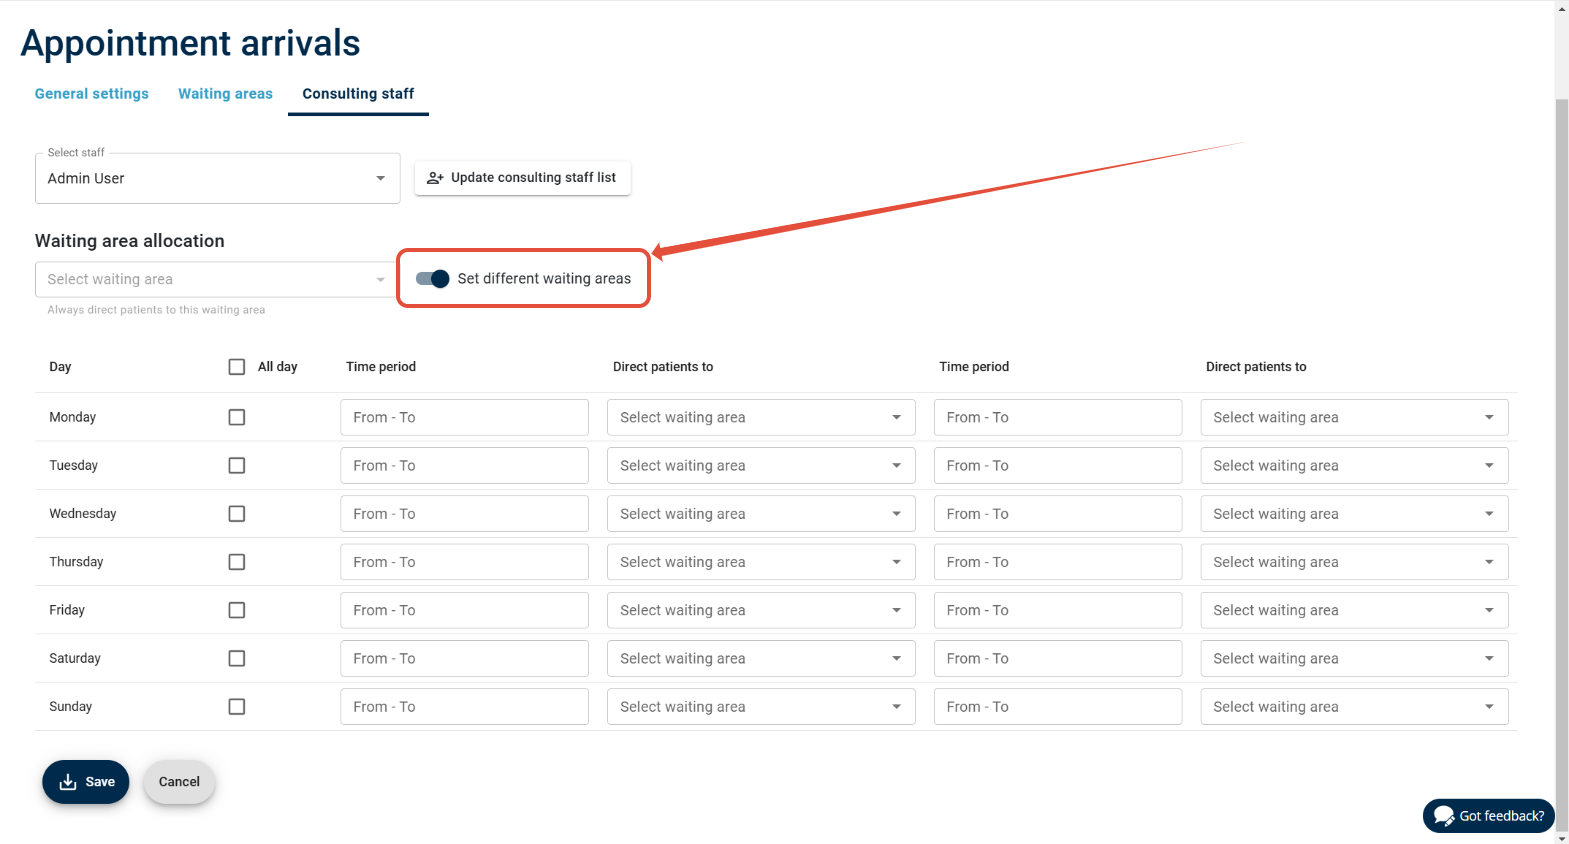Click the Saturday row label
This screenshot has height=844, width=1569.
pyautogui.click(x=75, y=658)
